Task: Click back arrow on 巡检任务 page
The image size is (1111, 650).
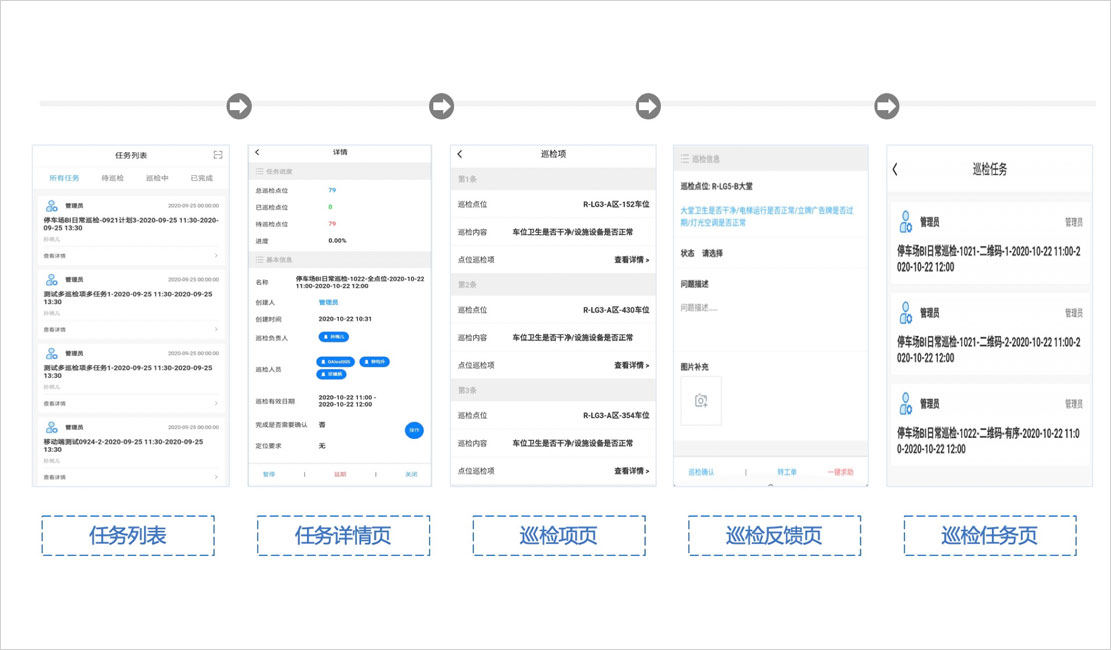Action: (x=895, y=170)
